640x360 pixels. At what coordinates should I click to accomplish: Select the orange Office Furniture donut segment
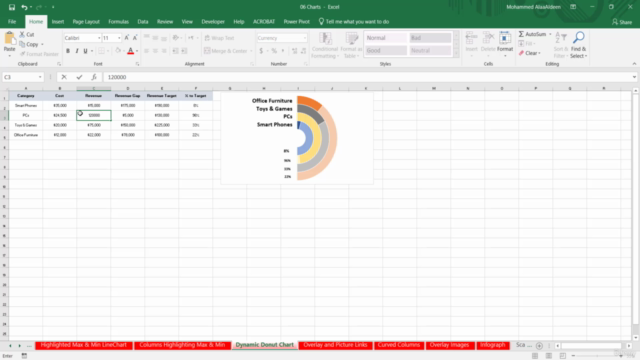click(310, 102)
